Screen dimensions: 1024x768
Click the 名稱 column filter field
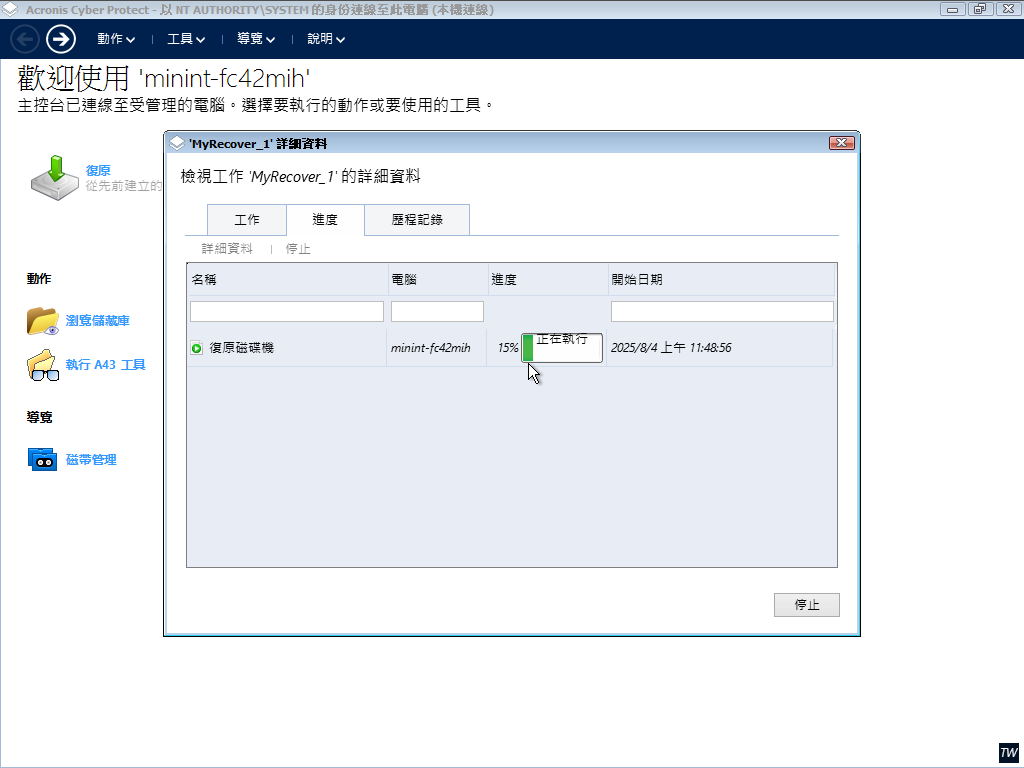tap(287, 312)
